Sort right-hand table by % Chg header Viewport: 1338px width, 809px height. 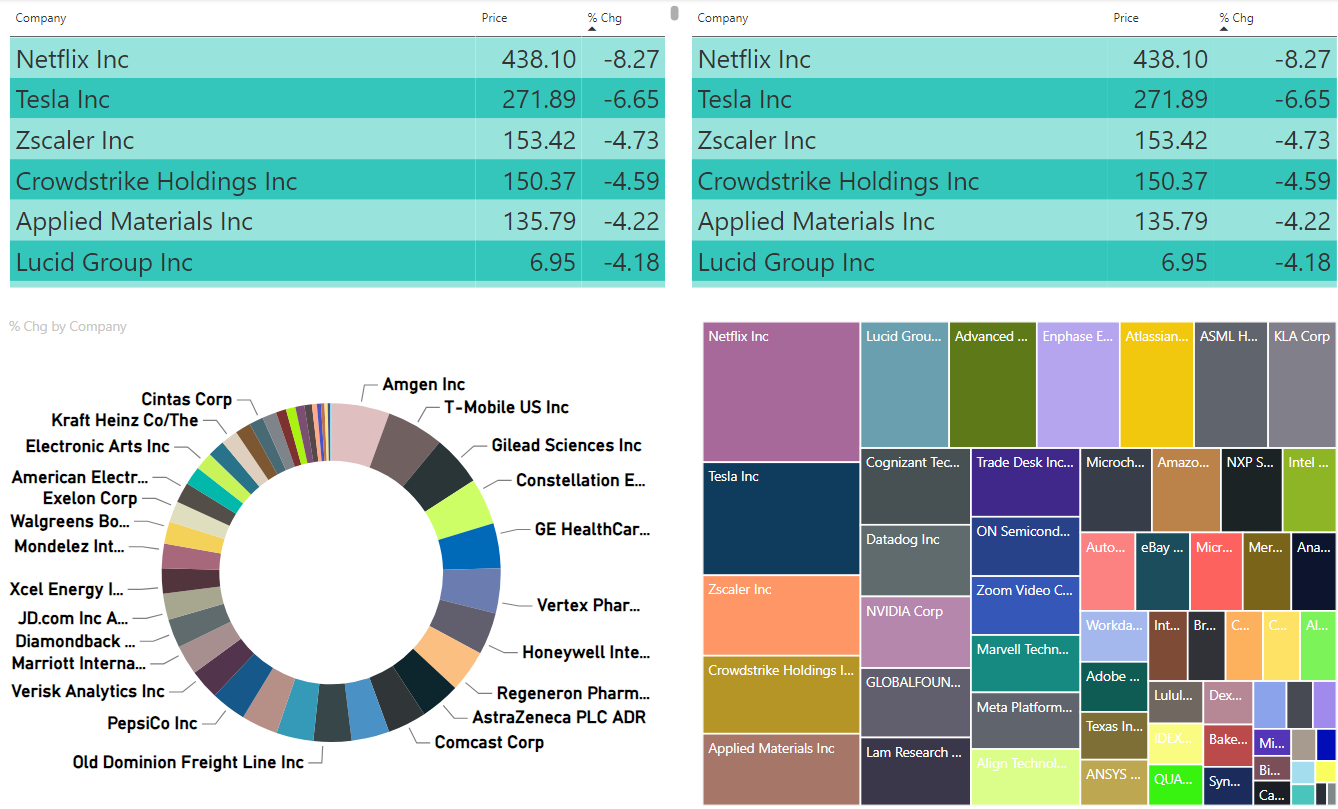click(x=1236, y=18)
